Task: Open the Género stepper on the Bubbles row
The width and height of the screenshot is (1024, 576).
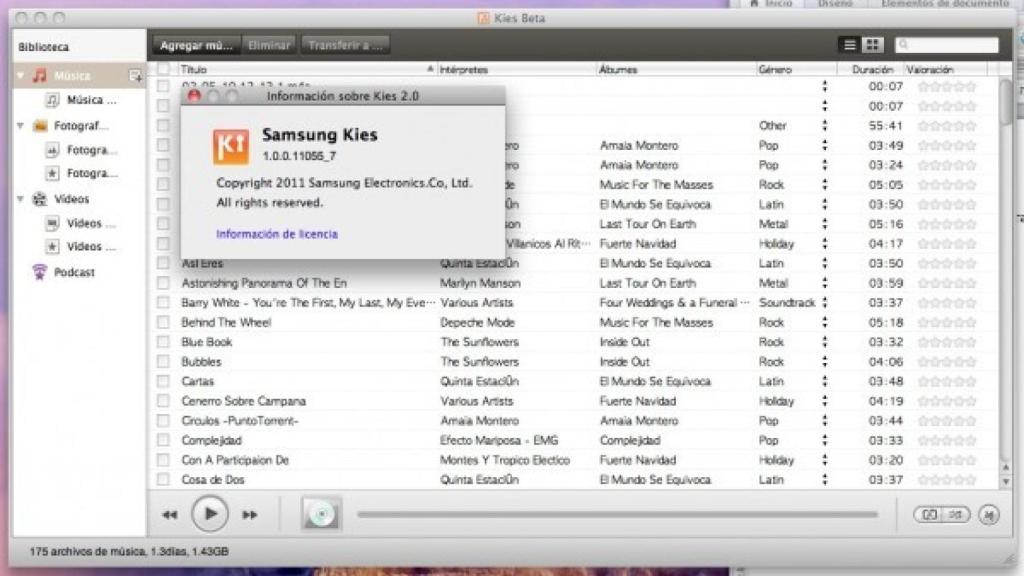Action: pyautogui.click(x=823, y=361)
